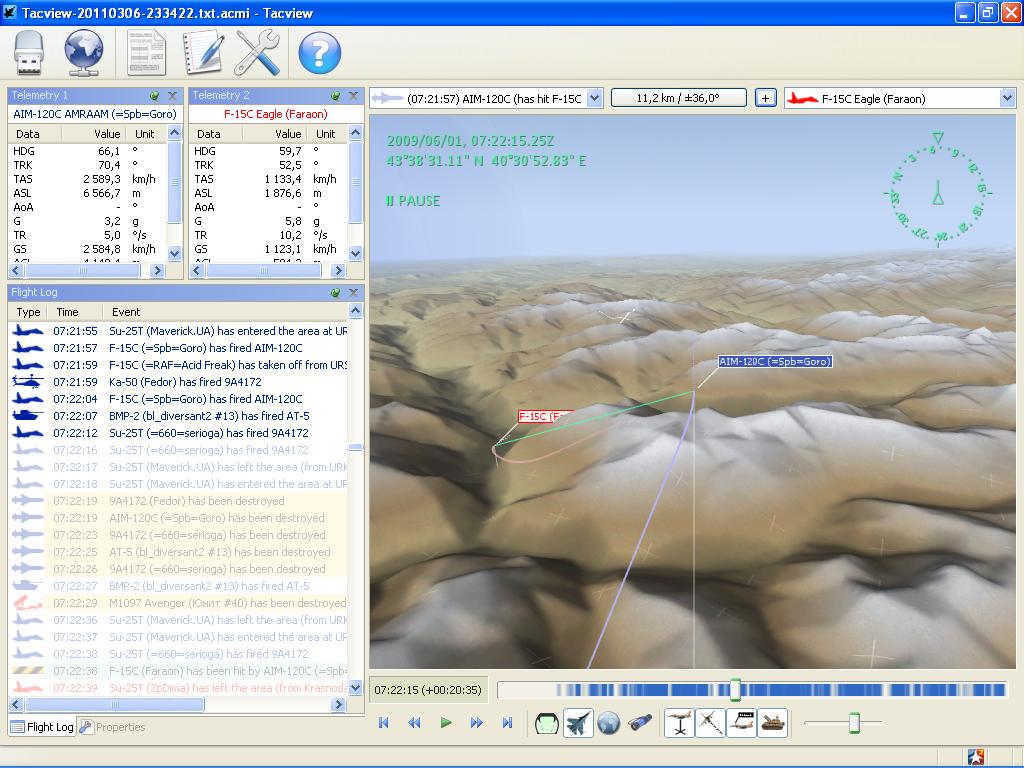Select the fighter jet view icon
This screenshot has height=768, width=1024.
577,723
